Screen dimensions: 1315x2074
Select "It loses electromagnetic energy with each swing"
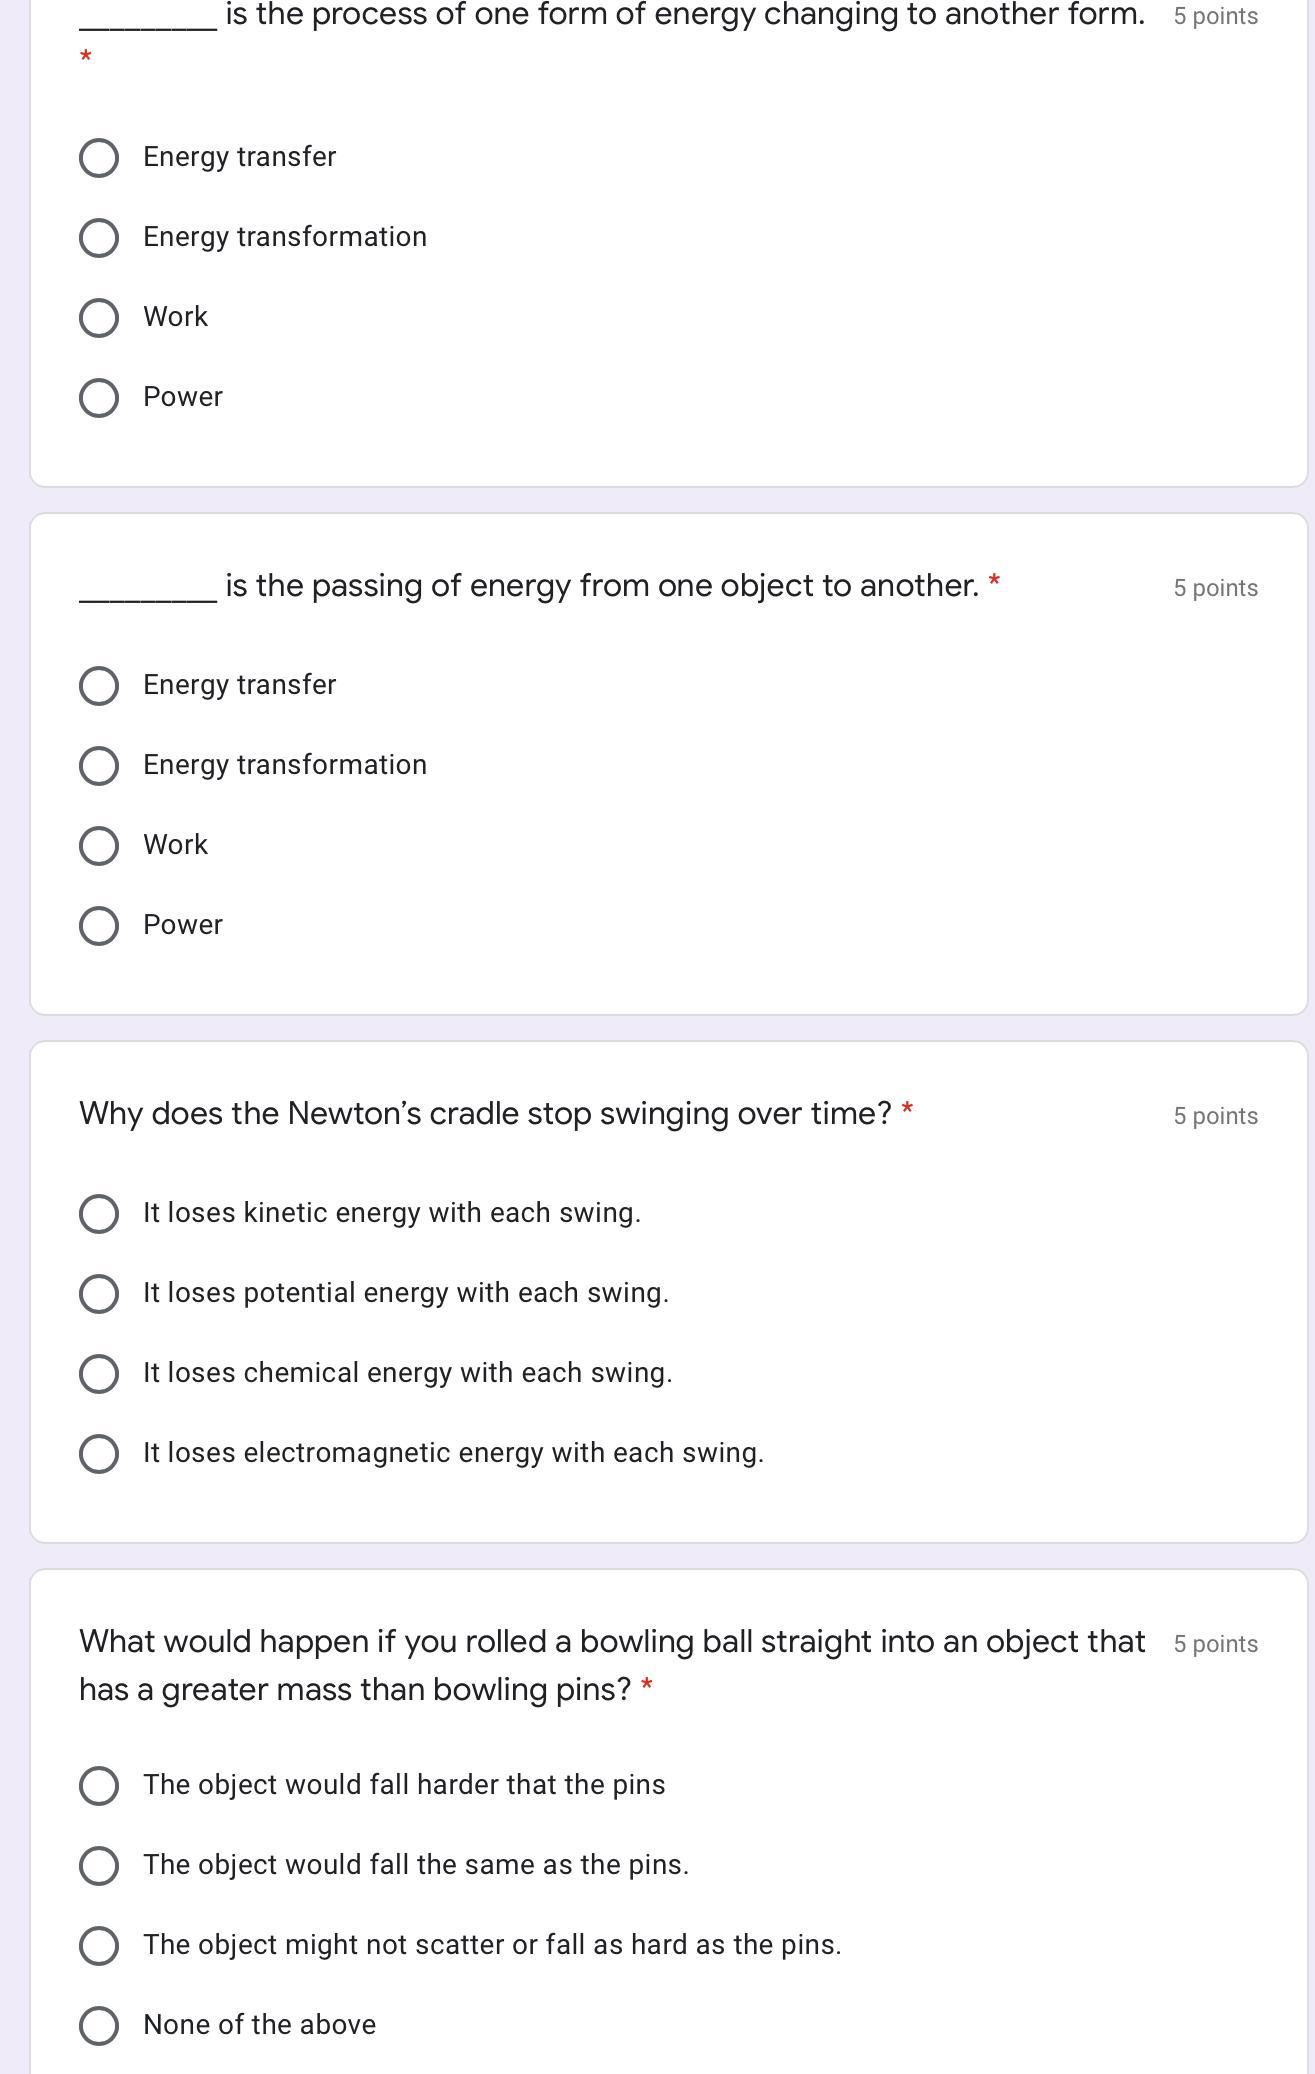[99, 1454]
